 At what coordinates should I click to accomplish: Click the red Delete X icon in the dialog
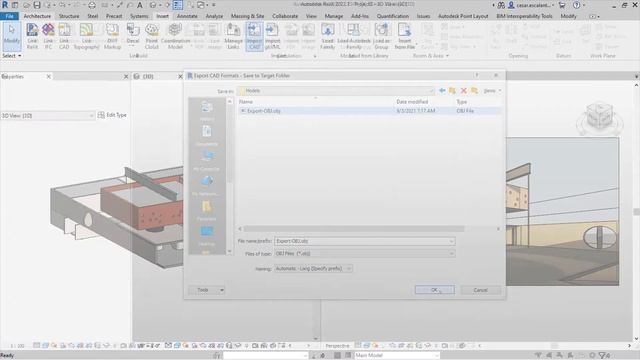(x=464, y=91)
